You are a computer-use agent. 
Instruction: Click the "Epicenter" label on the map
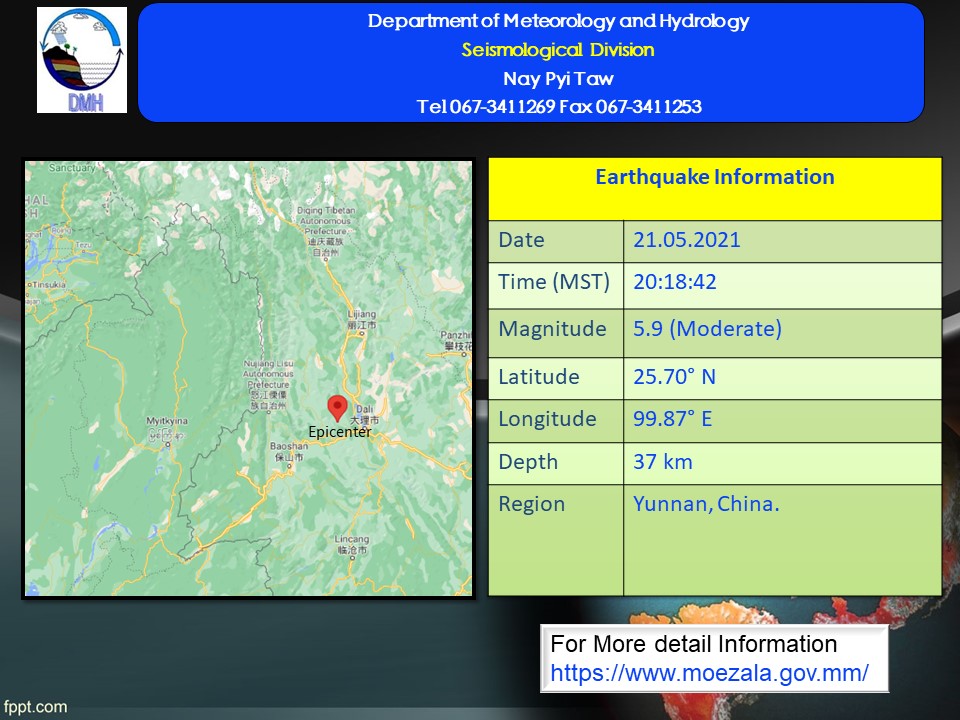click(340, 432)
